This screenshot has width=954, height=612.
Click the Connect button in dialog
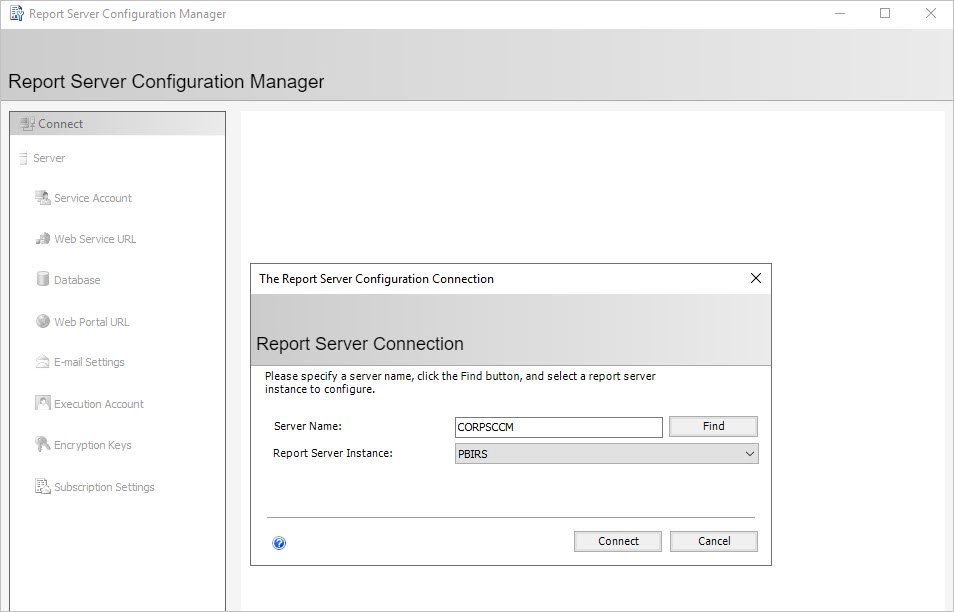pos(618,541)
